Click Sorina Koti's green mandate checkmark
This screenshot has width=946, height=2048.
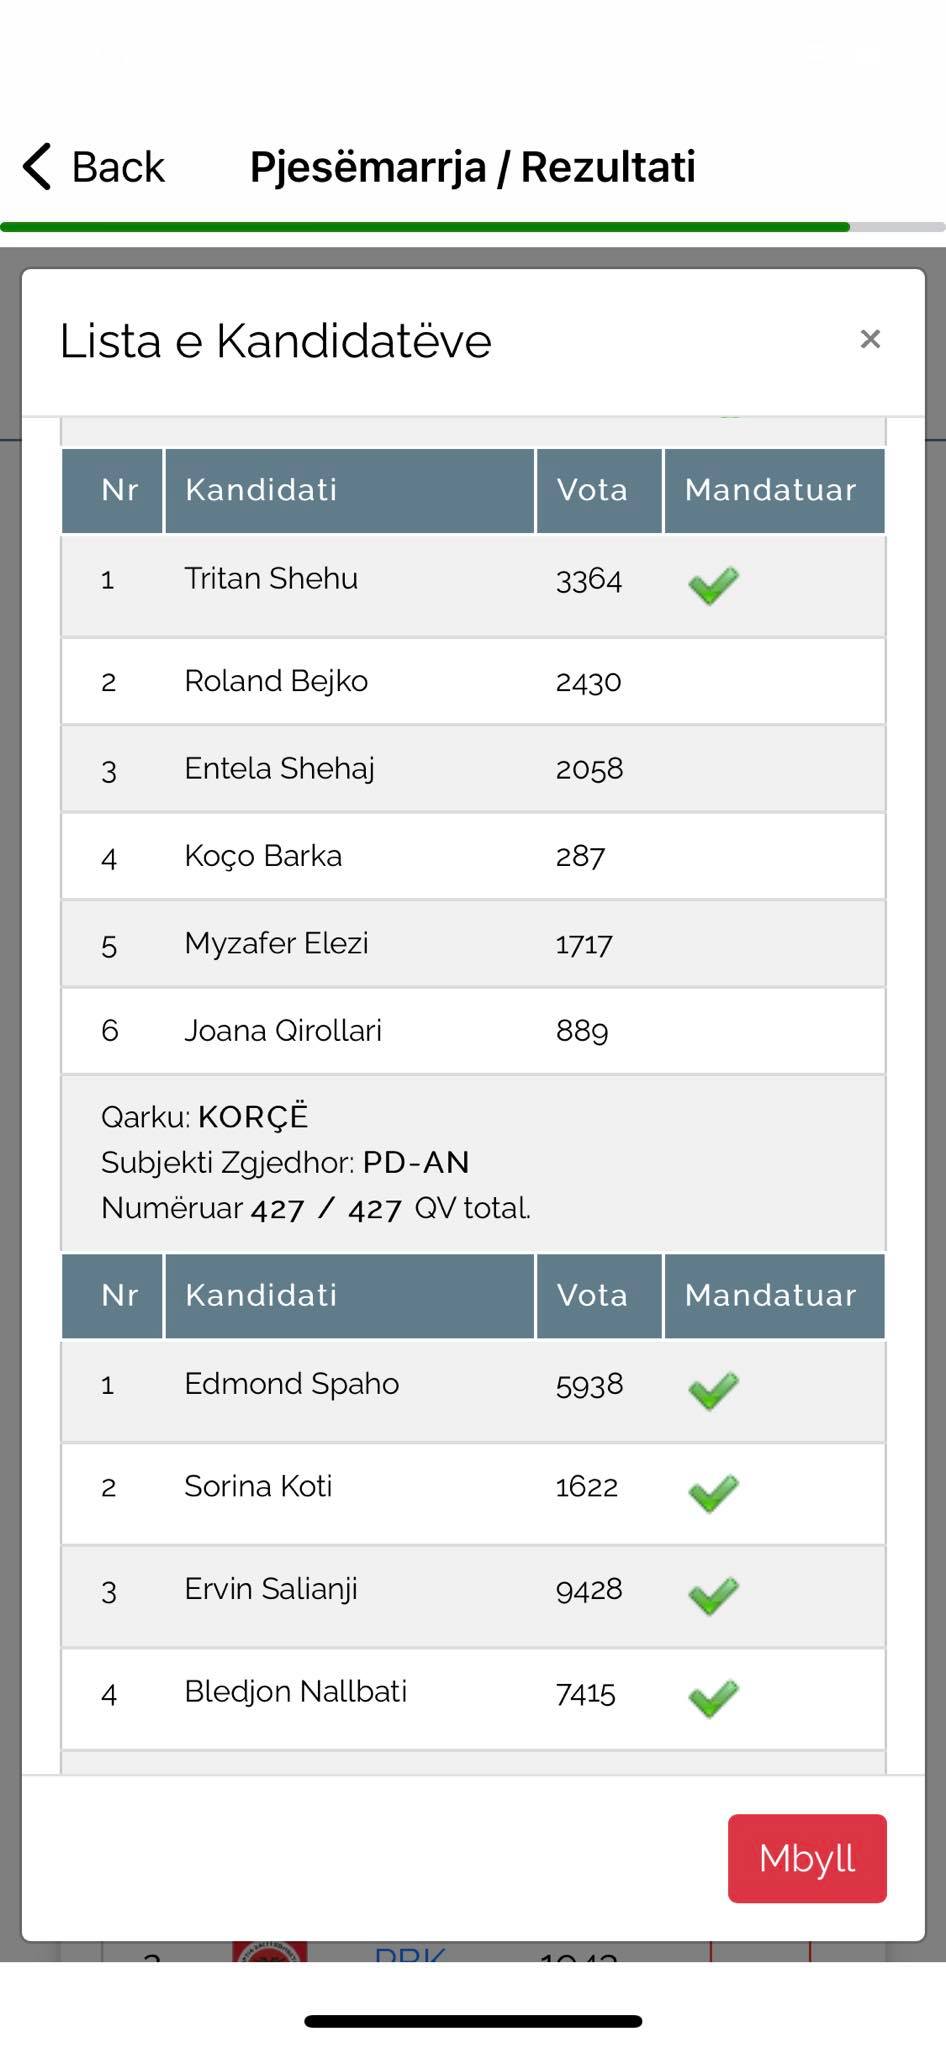tap(713, 1493)
